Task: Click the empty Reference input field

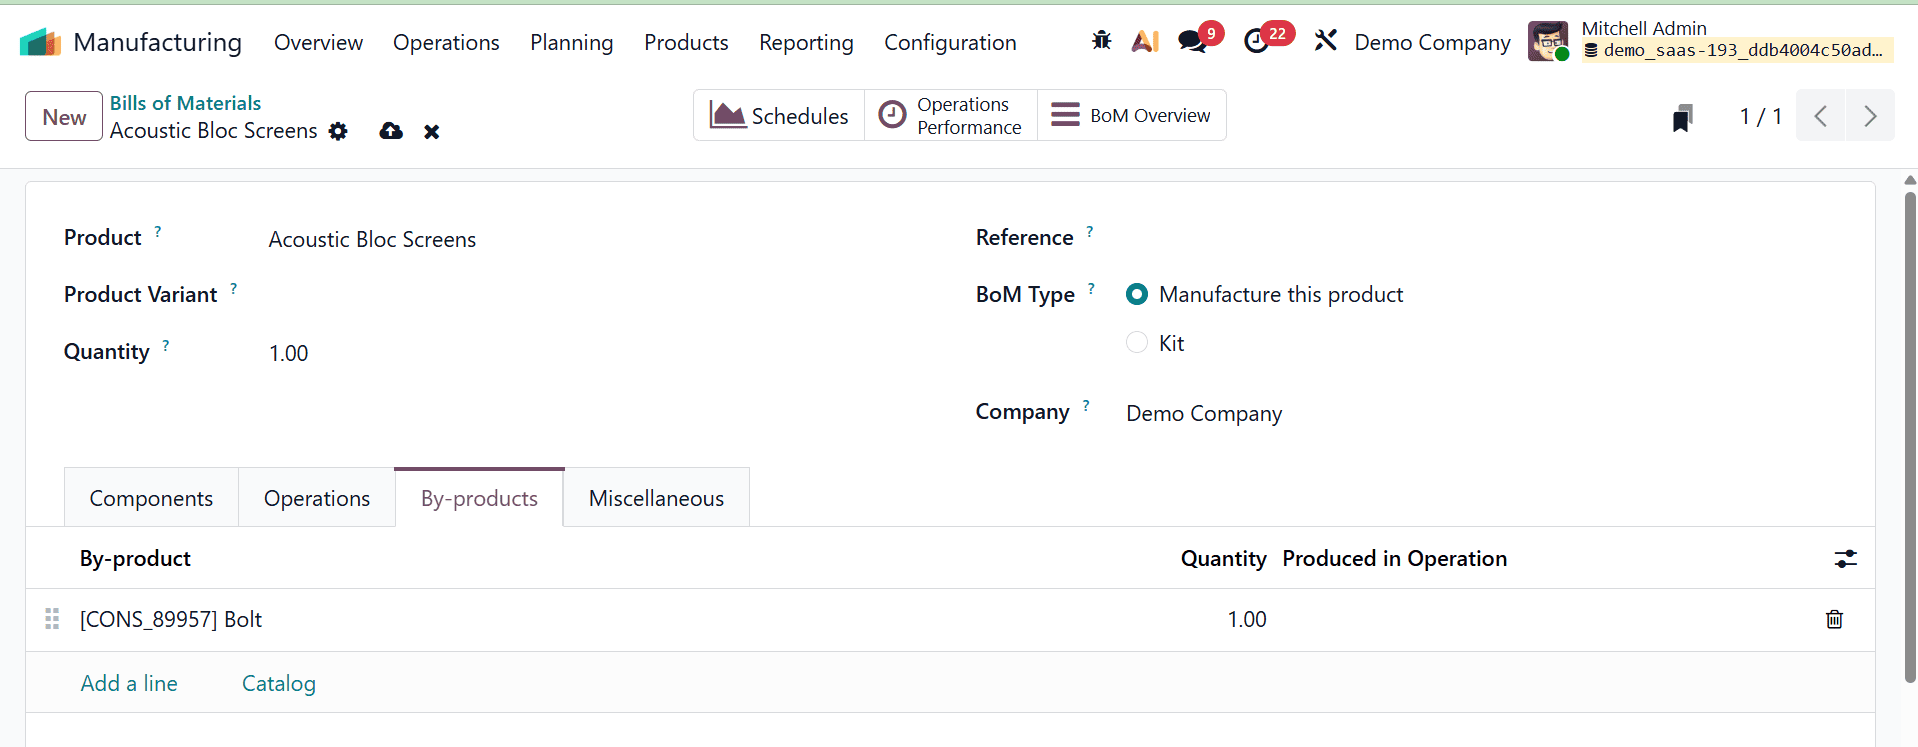Action: (1480, 239)
